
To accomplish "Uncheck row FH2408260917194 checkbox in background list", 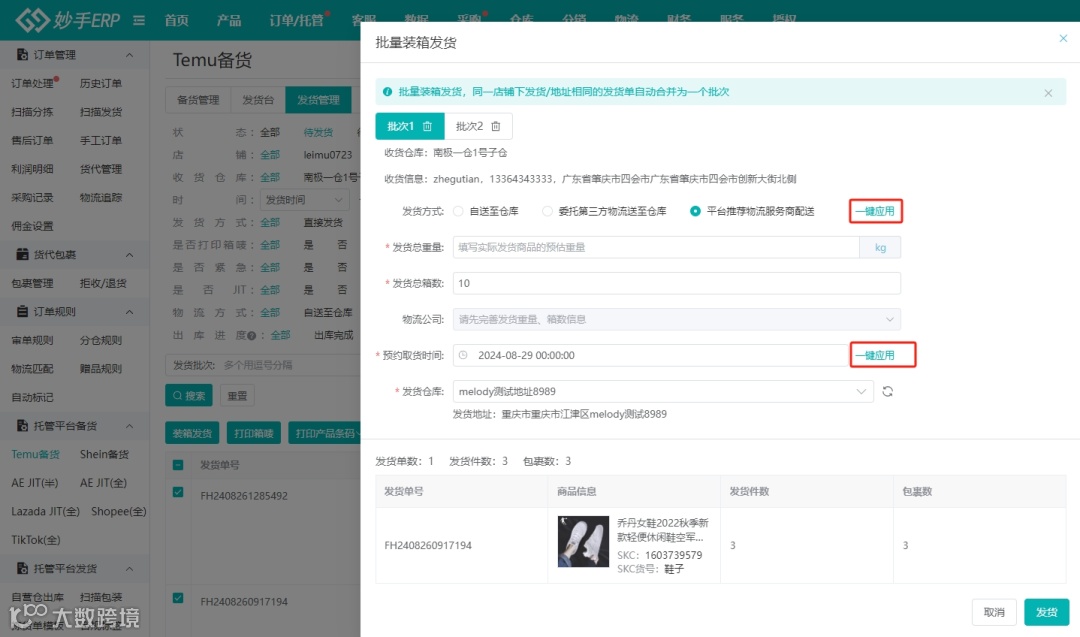I will (178, 598).
